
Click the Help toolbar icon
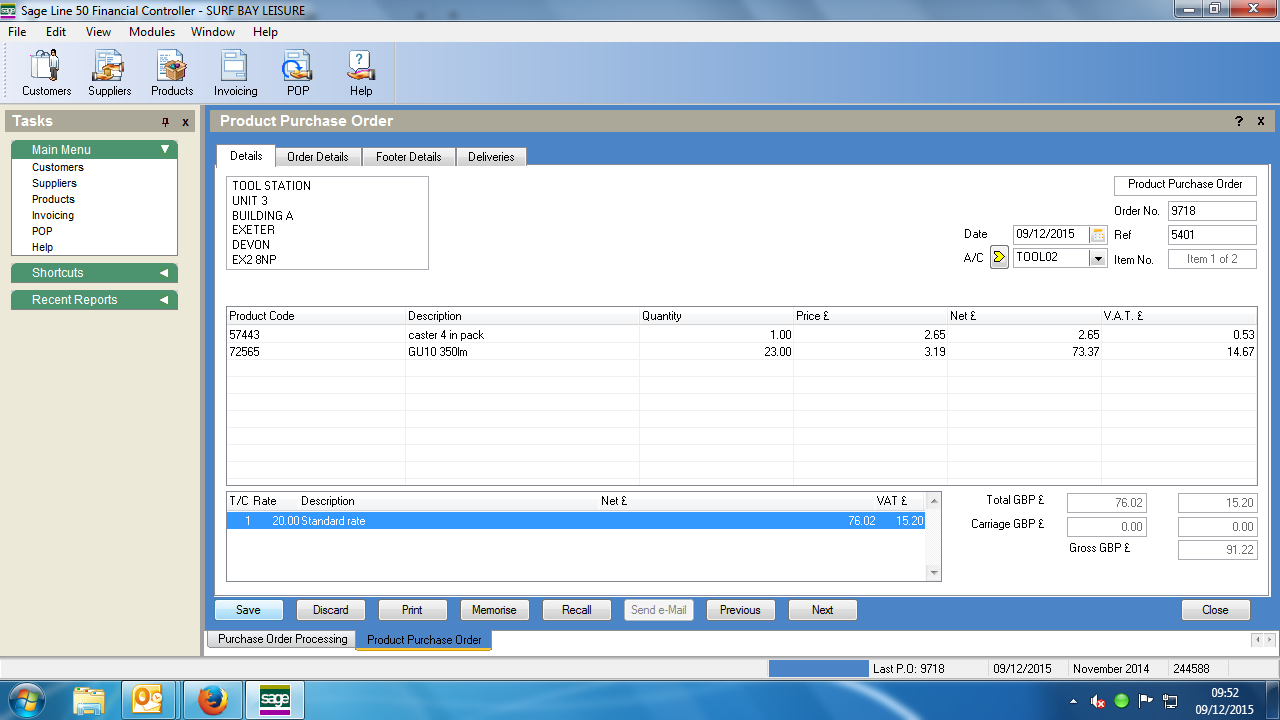coord(361,73)
